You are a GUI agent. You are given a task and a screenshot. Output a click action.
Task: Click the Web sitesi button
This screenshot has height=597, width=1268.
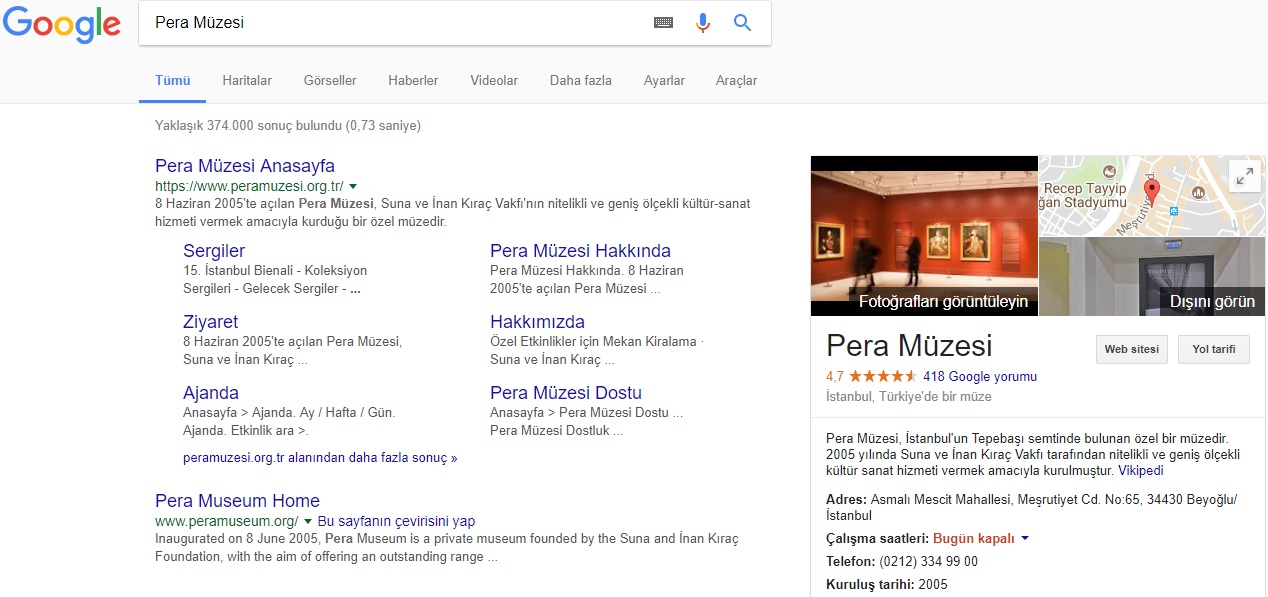1132,349
